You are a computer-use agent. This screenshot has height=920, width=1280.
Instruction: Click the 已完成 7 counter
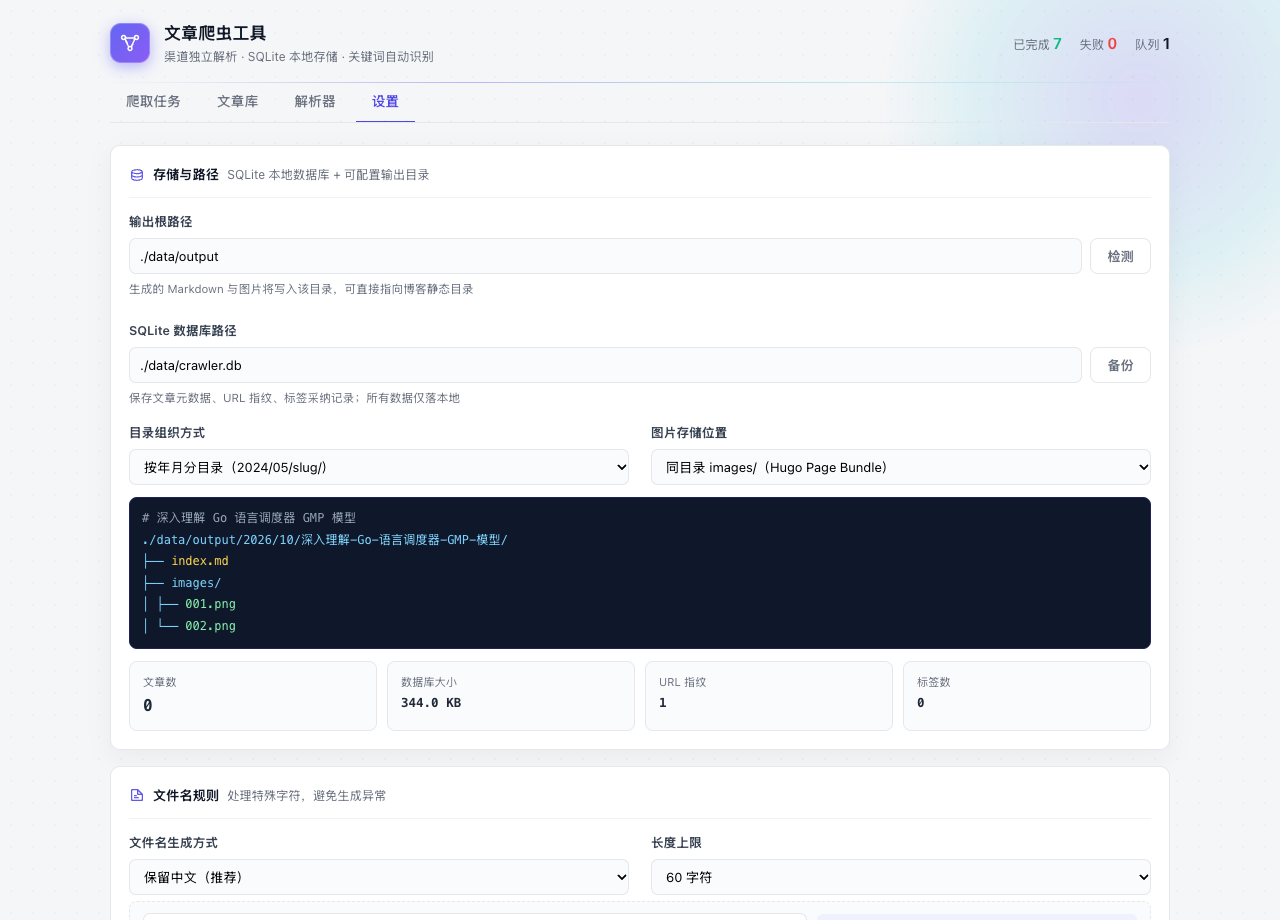(x=1037, y=44)
